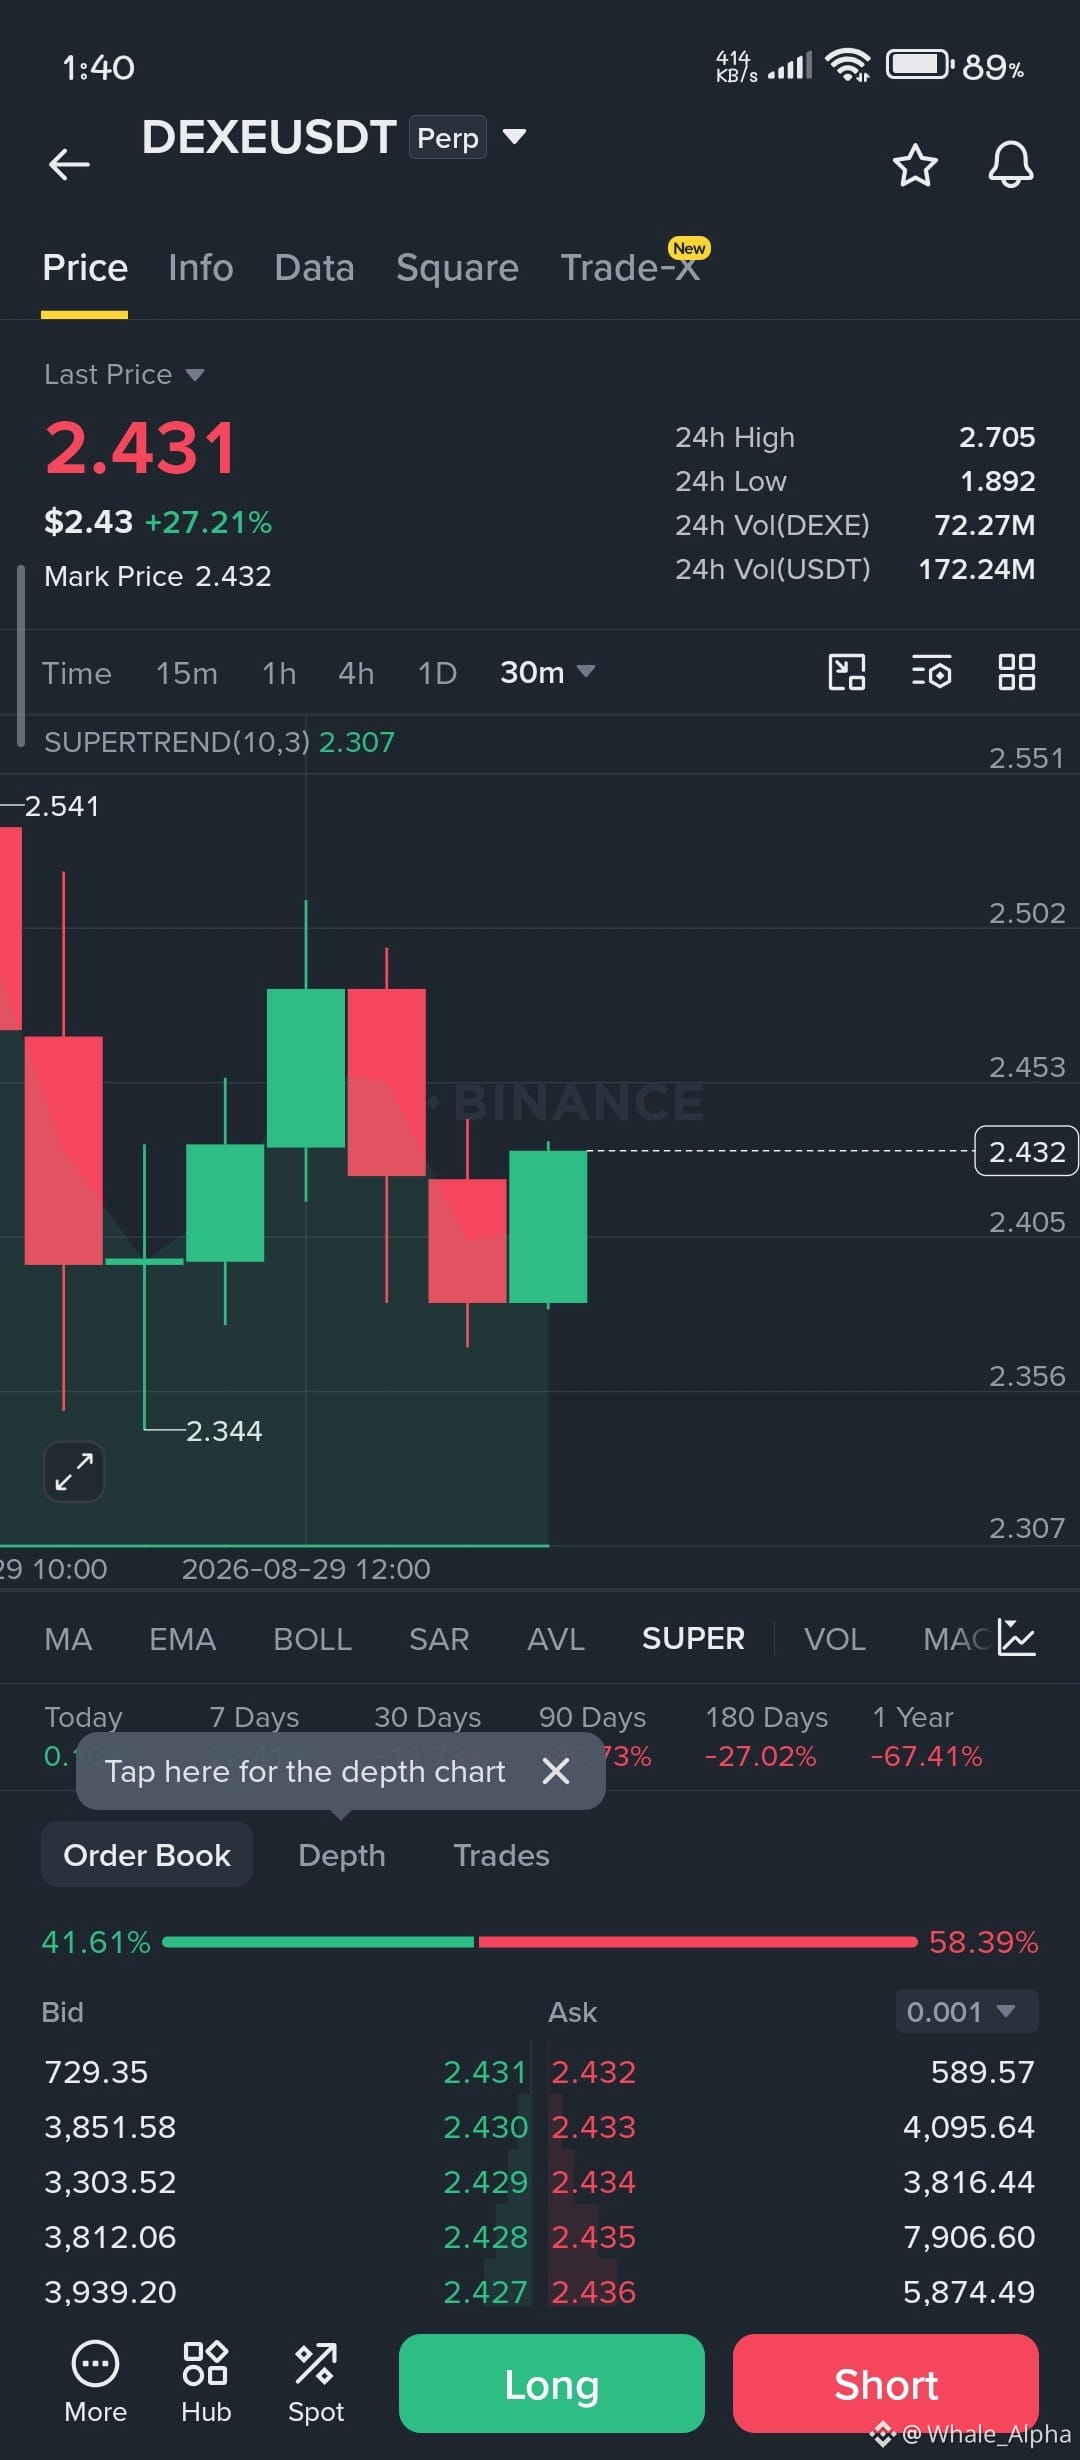The height and width of the screenshot is (2460, 1080).
Task: Open chart settings list icon
Action: [x=932, y=672]
